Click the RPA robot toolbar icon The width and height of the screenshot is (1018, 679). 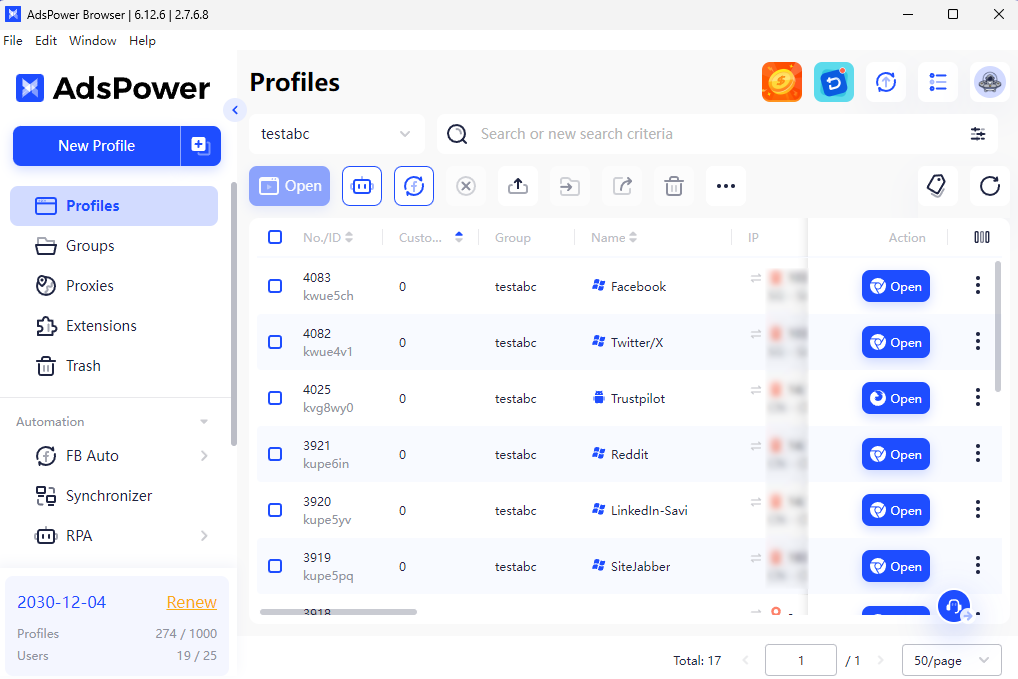362,186
